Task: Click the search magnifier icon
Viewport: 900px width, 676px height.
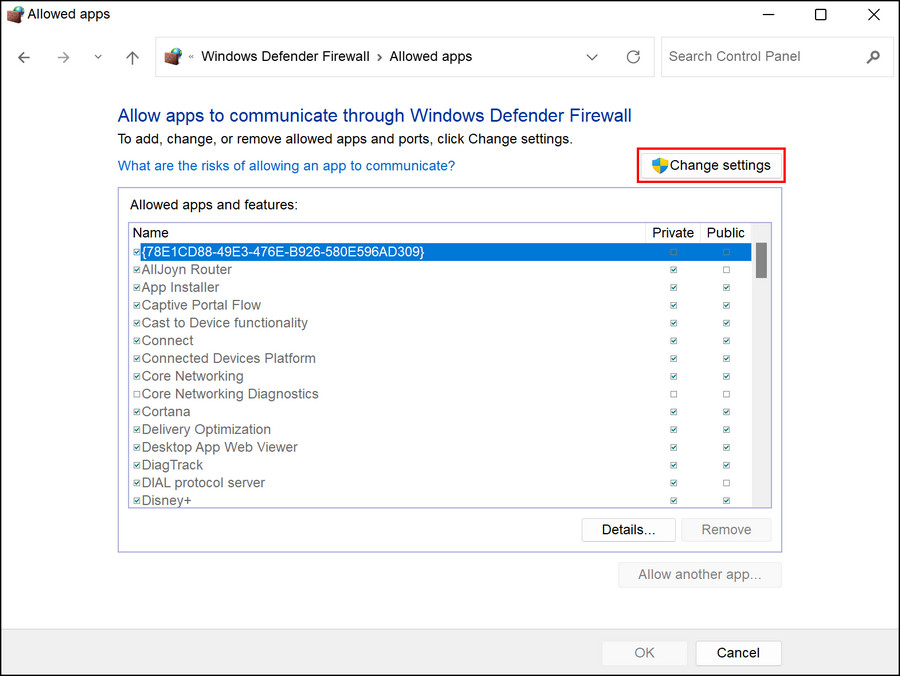Action: pos(873,57)
